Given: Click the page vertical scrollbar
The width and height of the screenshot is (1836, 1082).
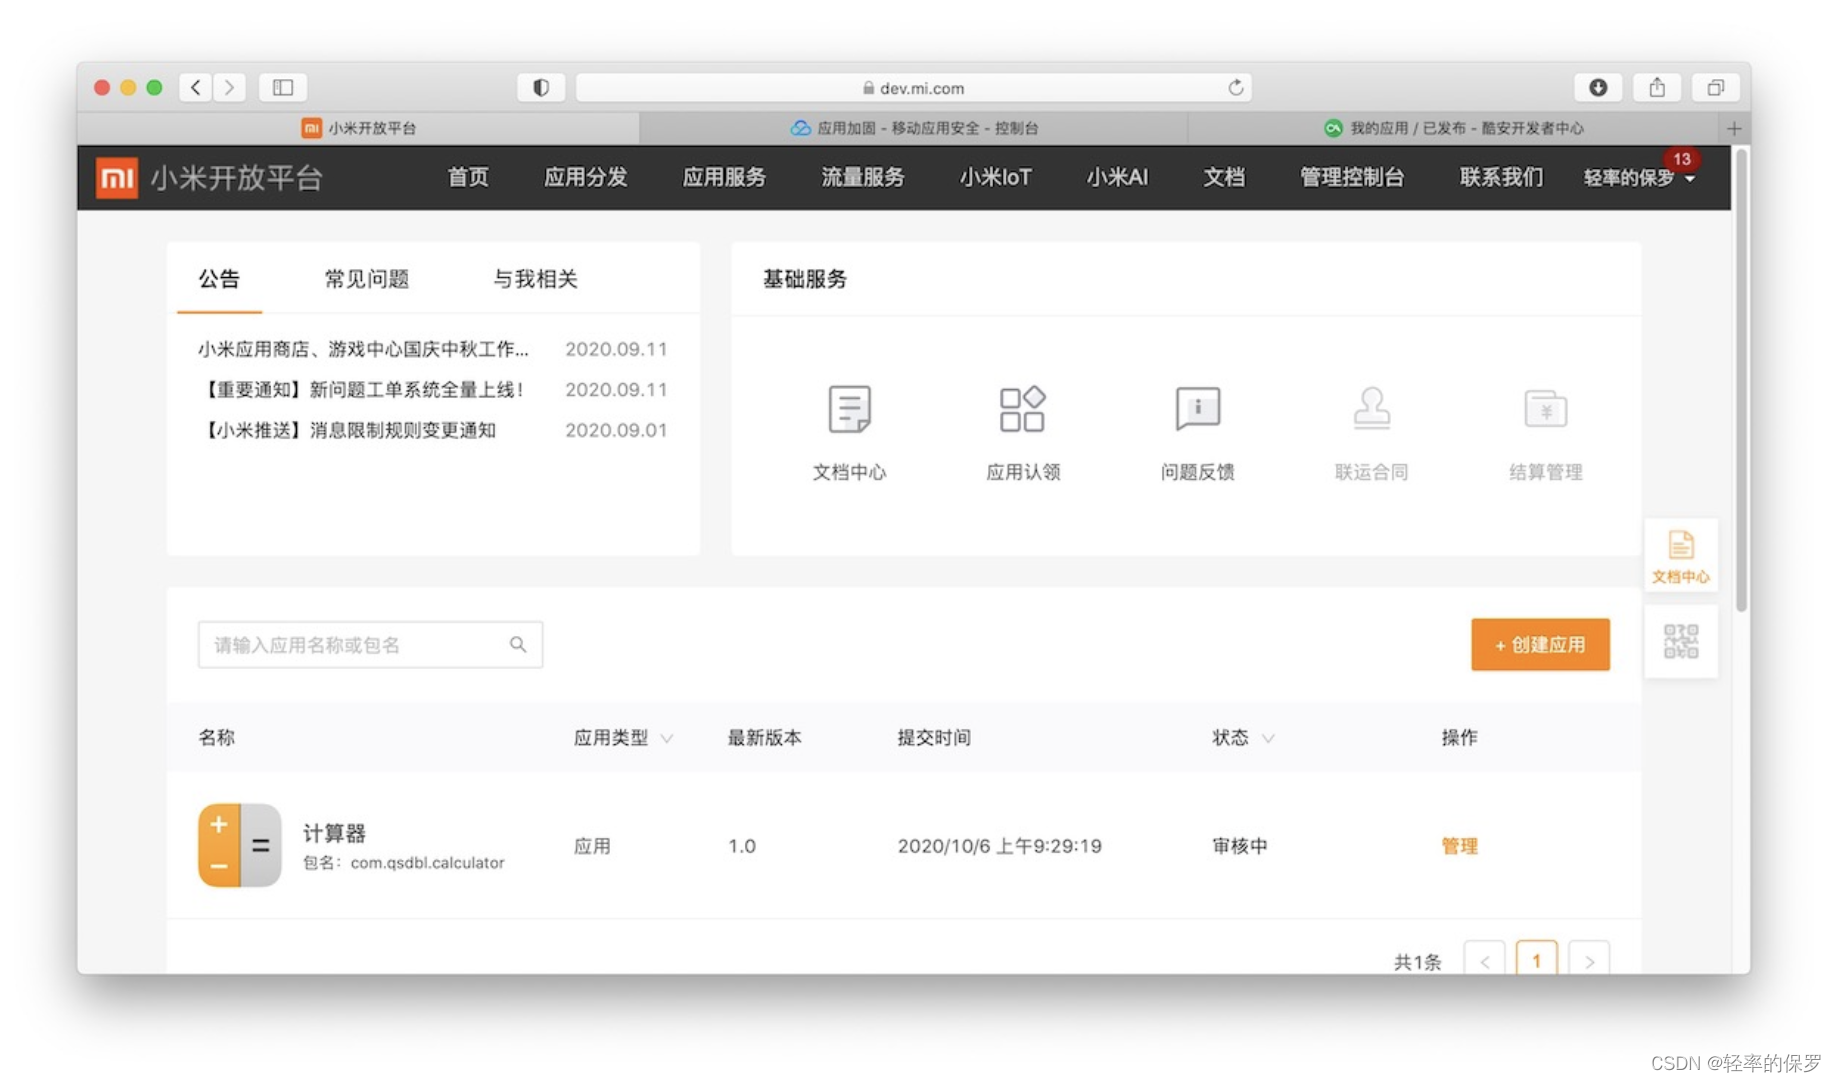Looking at the screenshot, I should tap(1741, 380).
